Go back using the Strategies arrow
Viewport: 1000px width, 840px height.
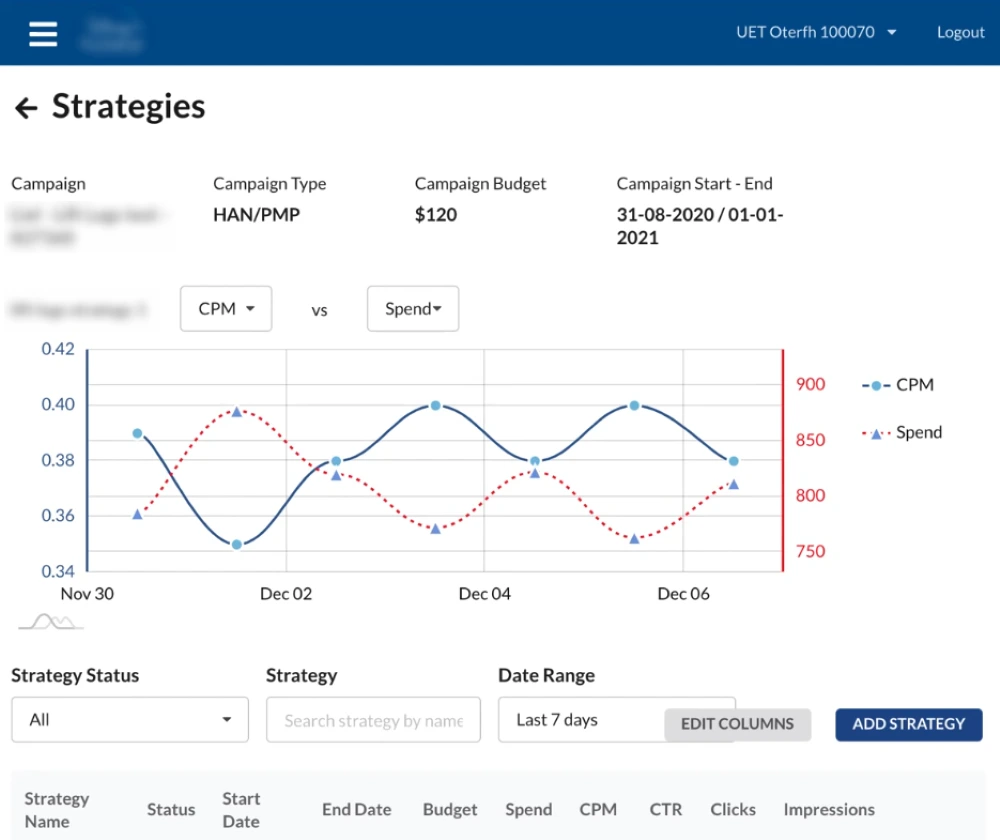coord(26,108)
